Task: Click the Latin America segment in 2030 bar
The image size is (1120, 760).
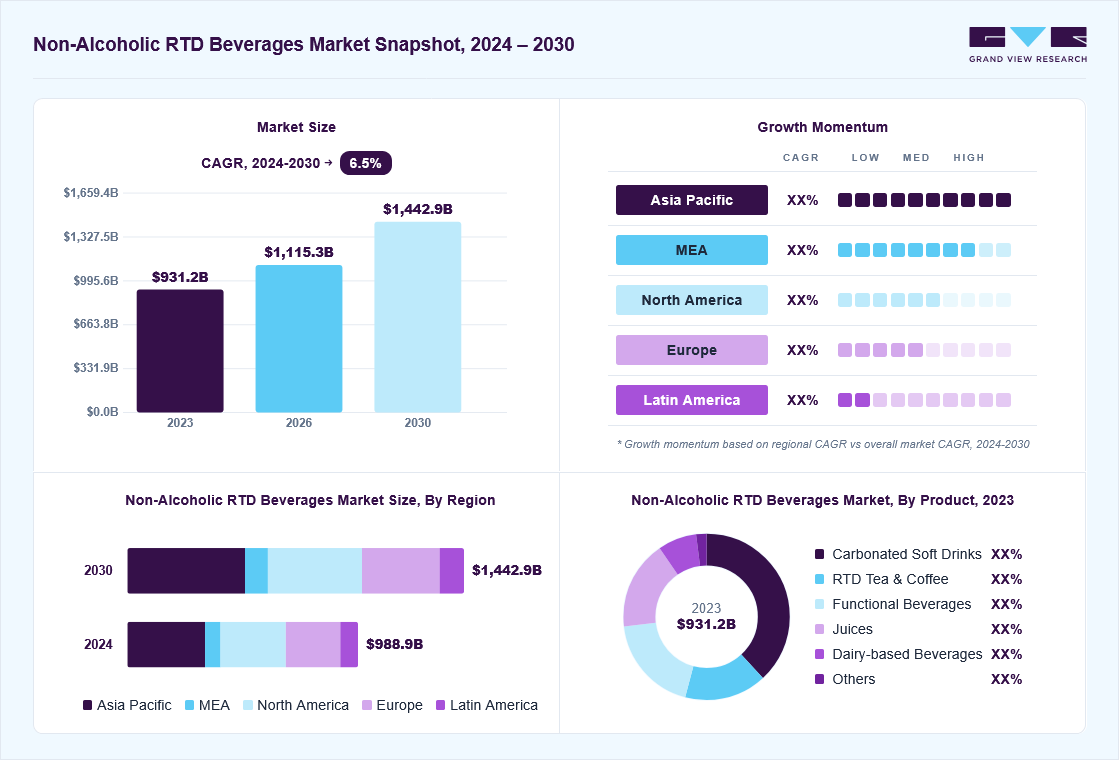Action: click(452, 571)
